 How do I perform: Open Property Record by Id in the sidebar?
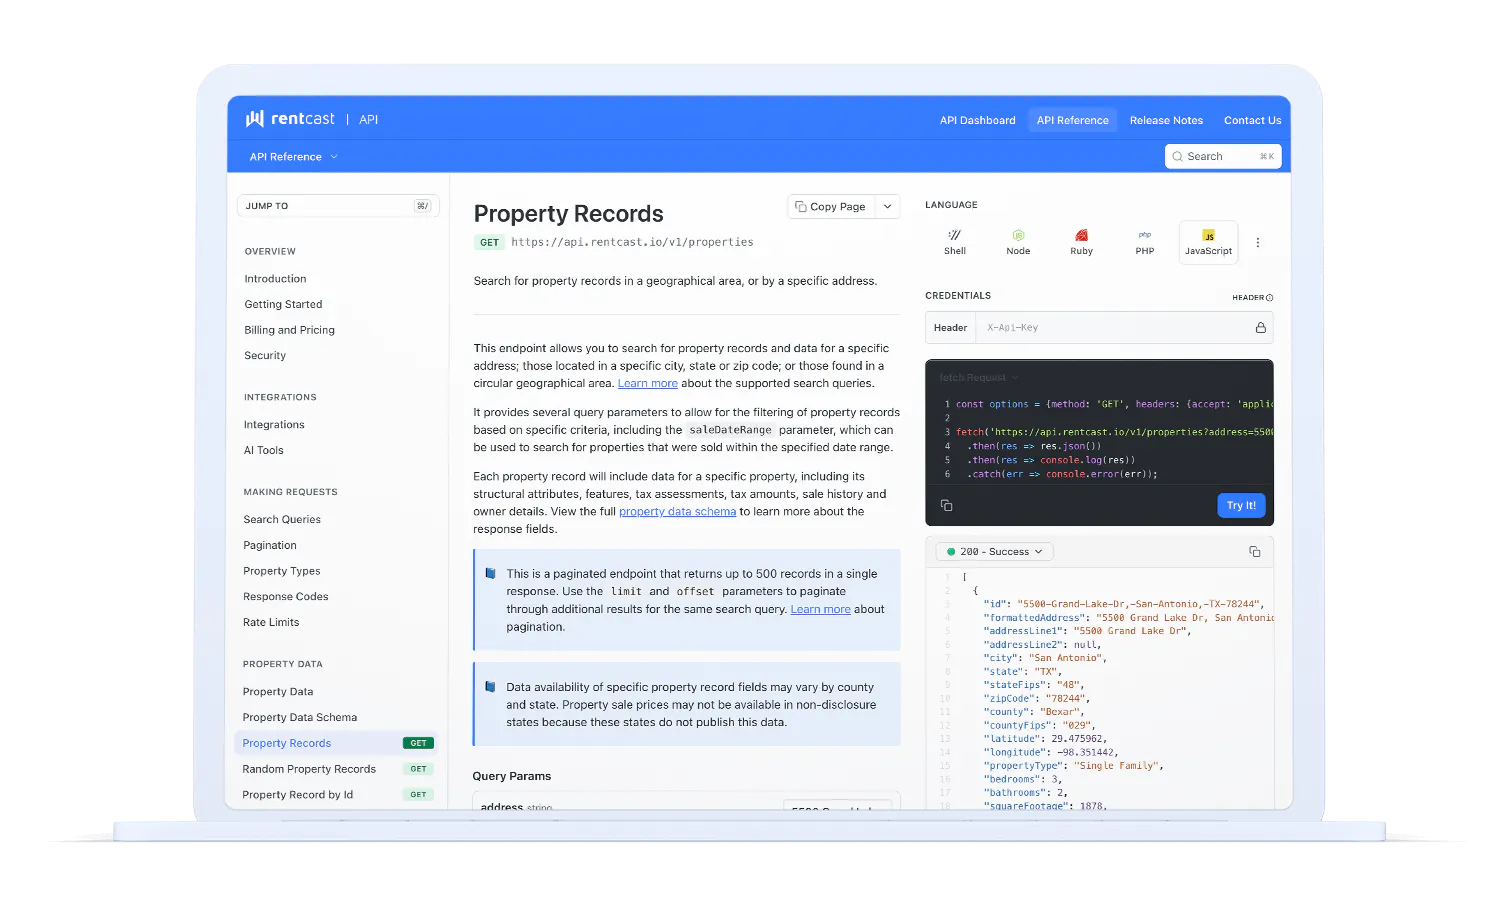[x=297, y=796]
